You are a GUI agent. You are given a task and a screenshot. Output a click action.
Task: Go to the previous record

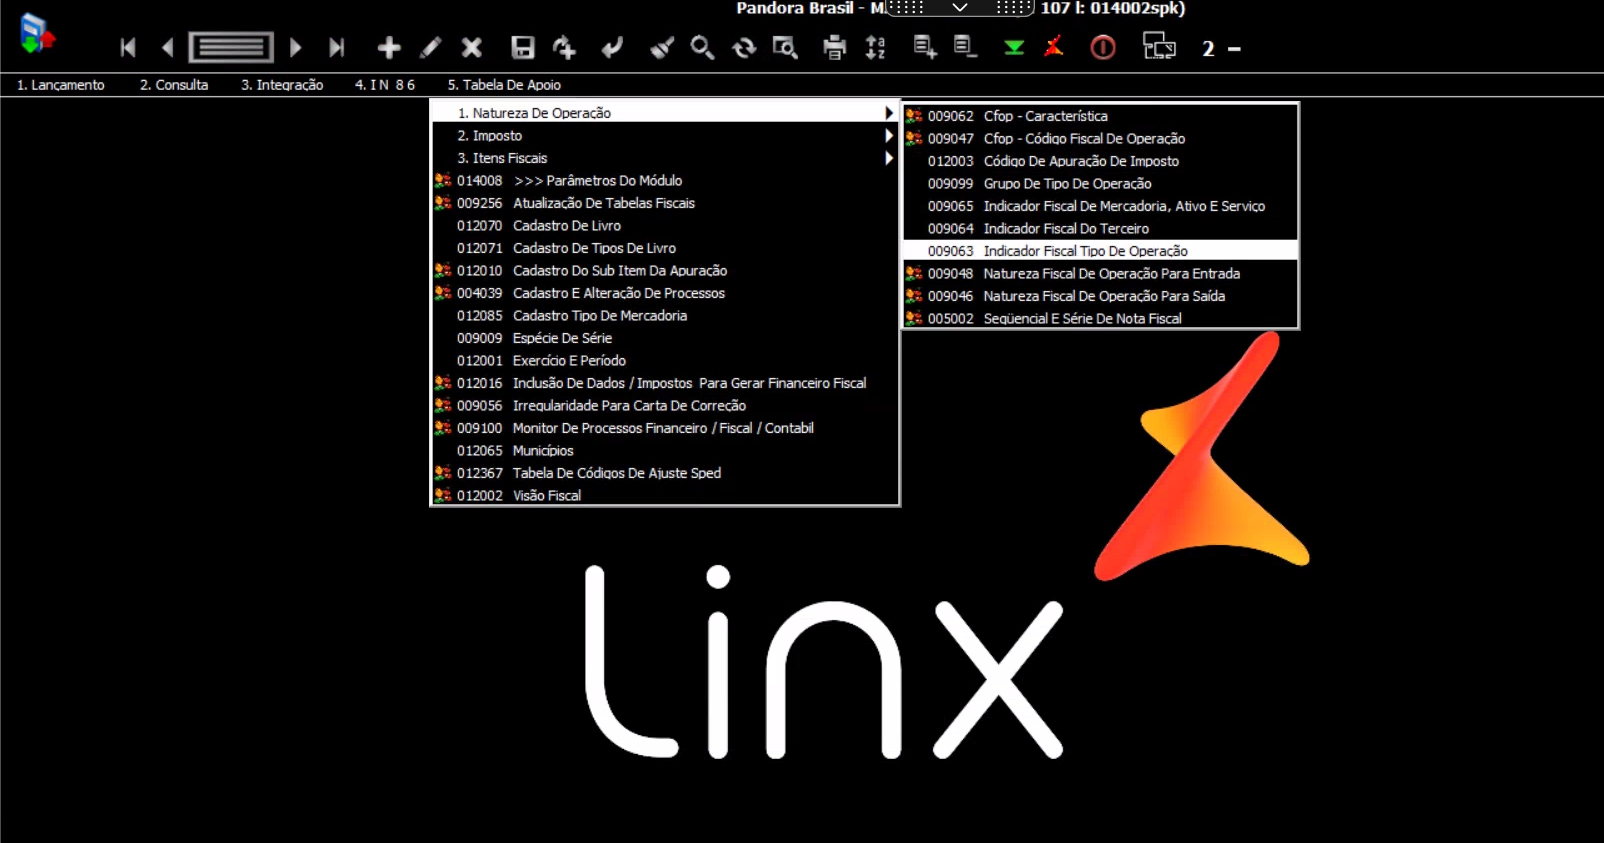[x=167, y=47]
